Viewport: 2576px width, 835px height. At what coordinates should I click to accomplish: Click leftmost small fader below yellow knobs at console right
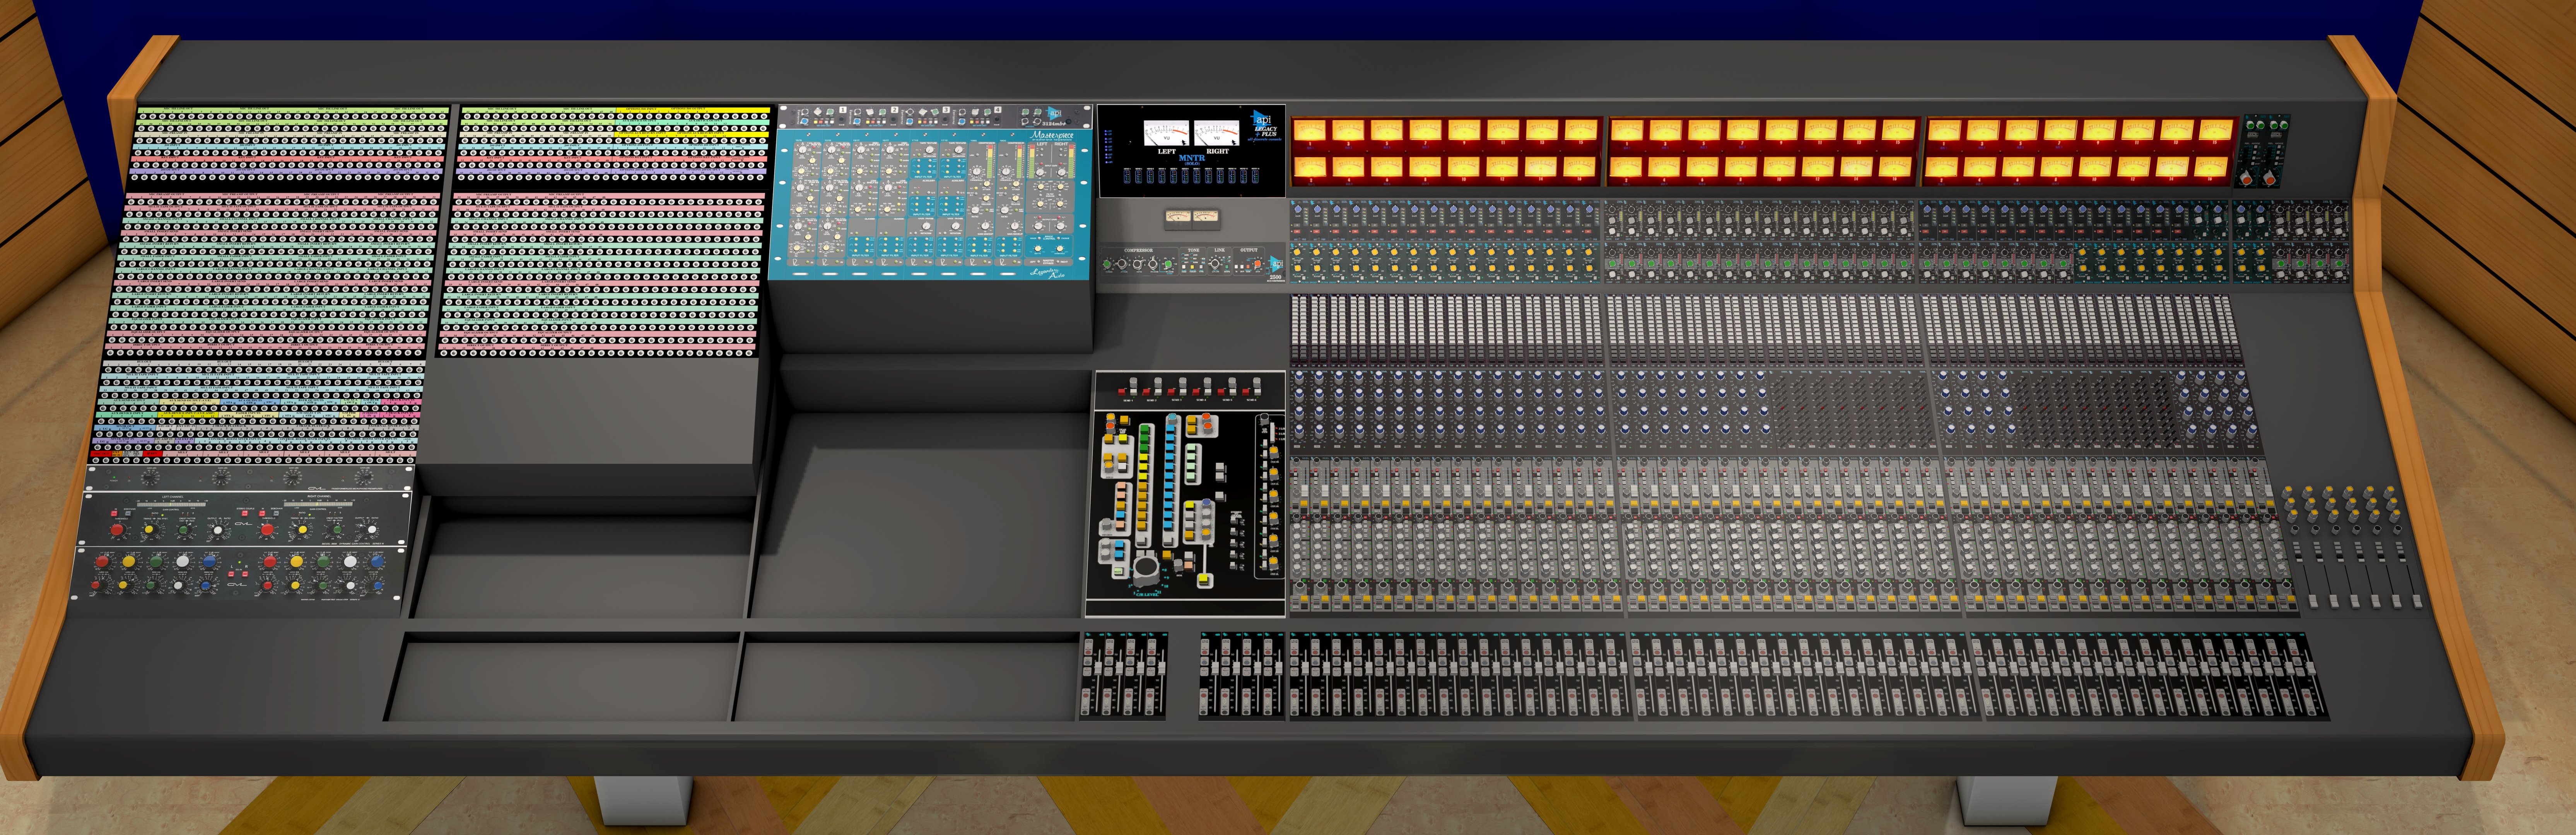point(2313,602)
